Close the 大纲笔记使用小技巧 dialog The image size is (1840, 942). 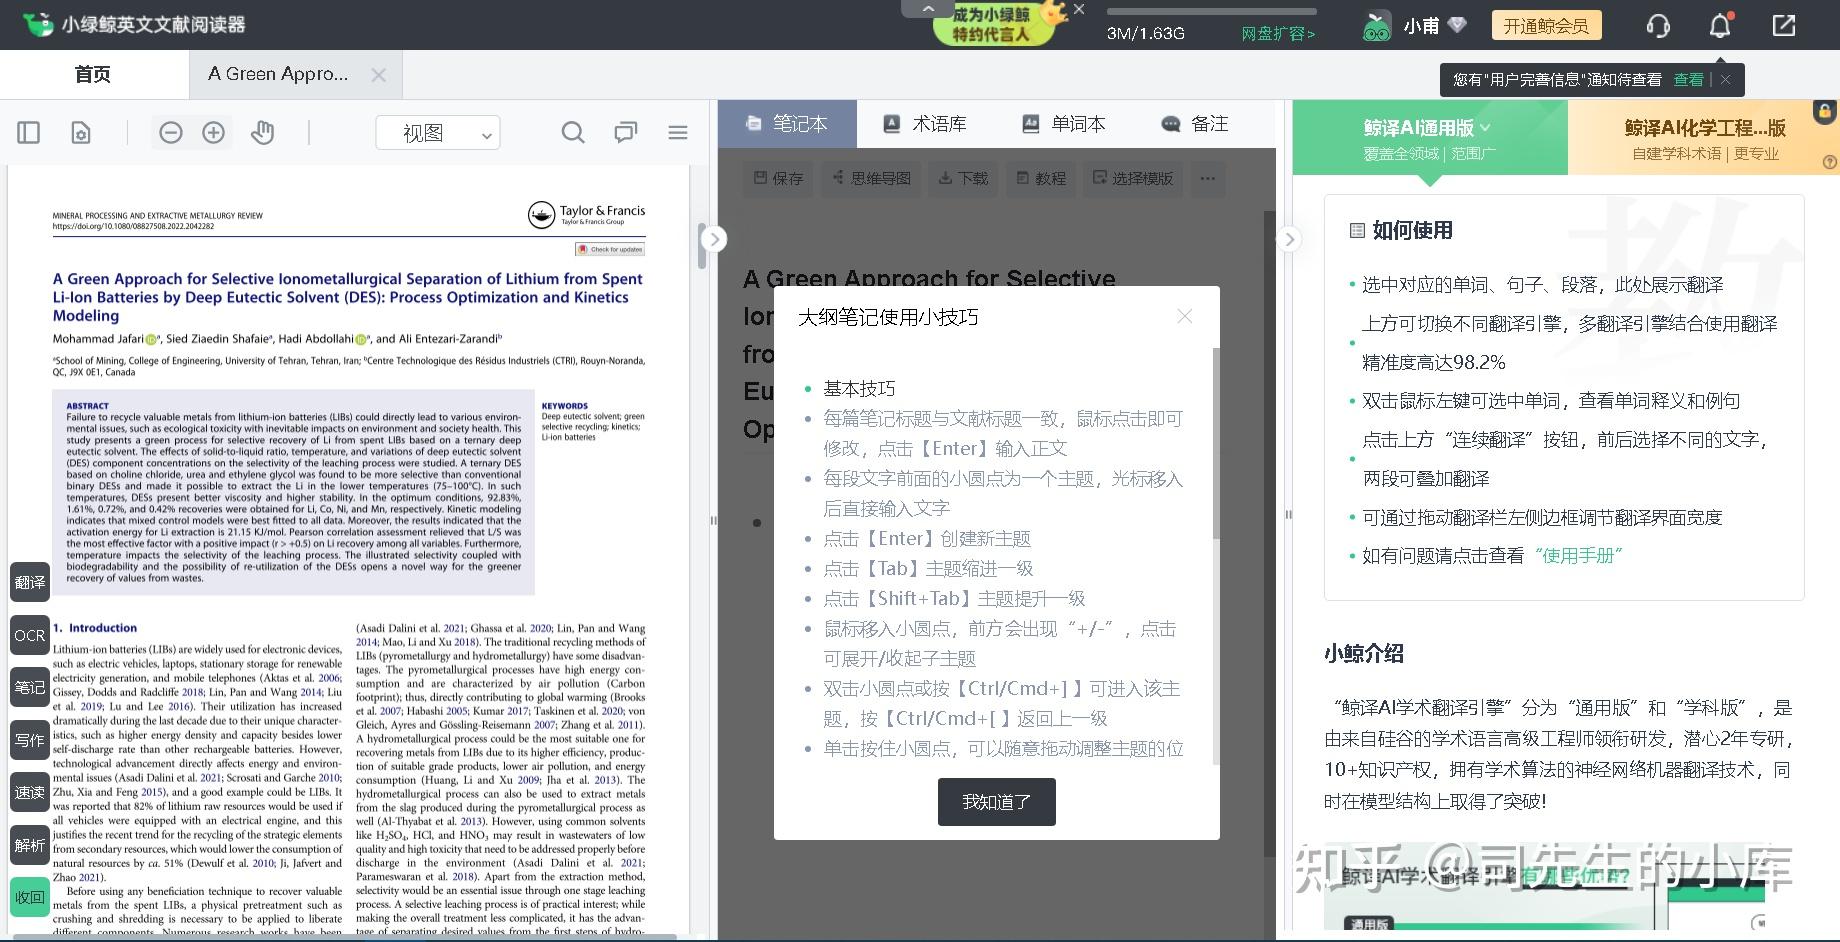[x=1185, y=316]
